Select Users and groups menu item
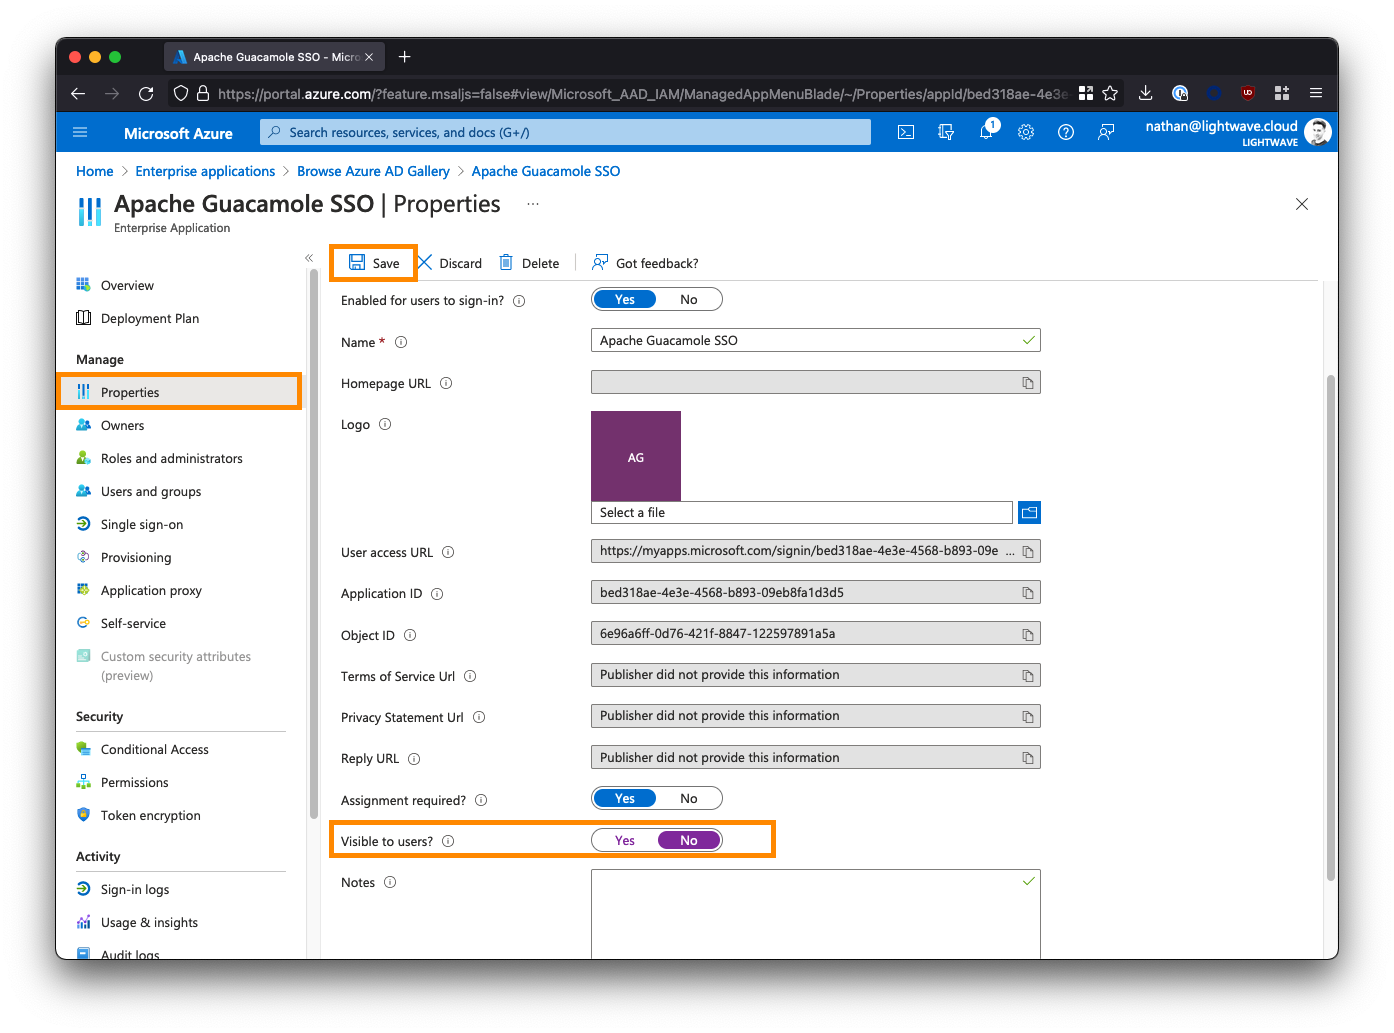This screenshot has width=1394, height=1033. click(151, 492)
